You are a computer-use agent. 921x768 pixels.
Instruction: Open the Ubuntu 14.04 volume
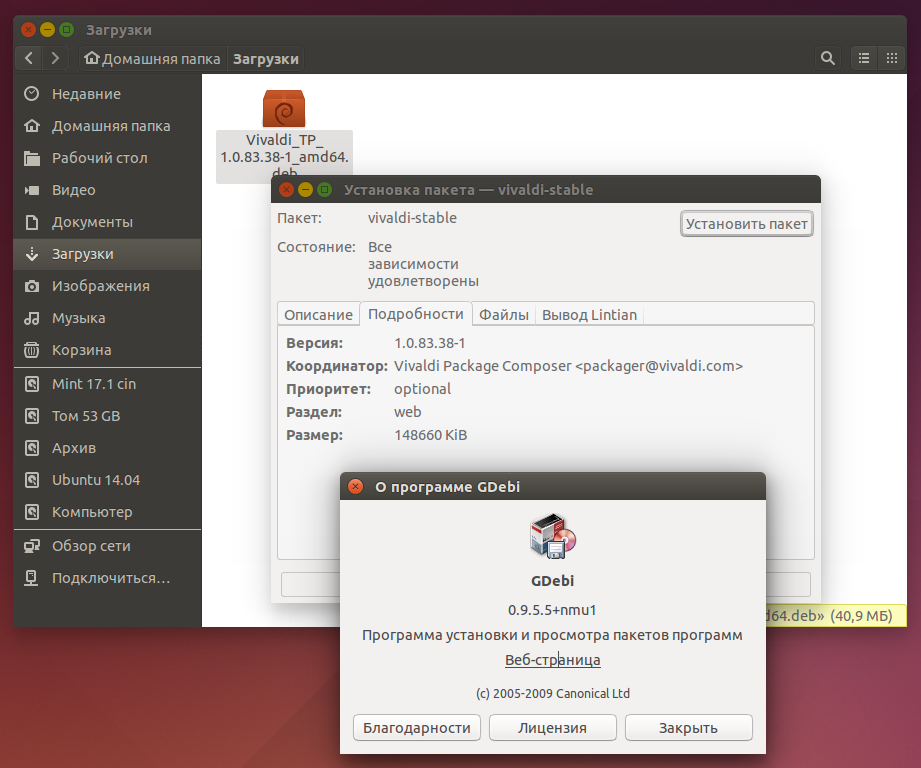107,480
